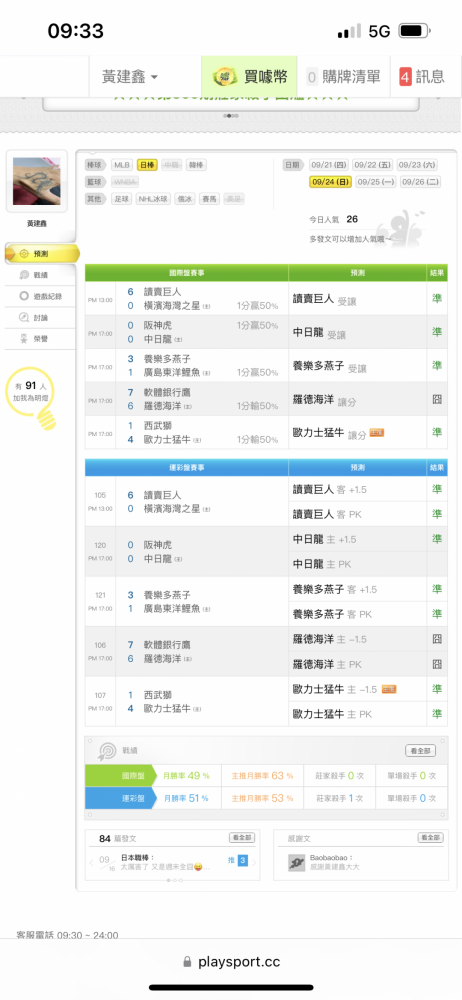Click 養樂多燕子 客 PK prediction
This screenshot has width=462, height=1000.
(332, 614)
